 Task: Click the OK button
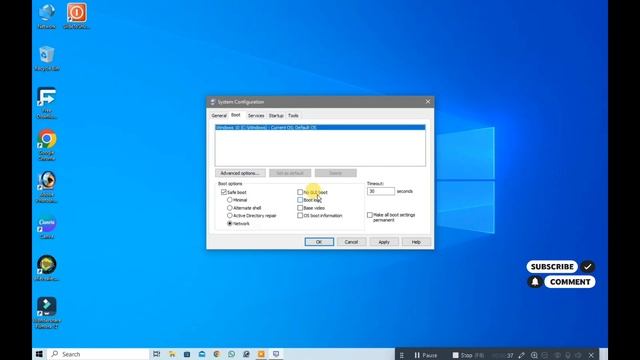tap(319, 242)
